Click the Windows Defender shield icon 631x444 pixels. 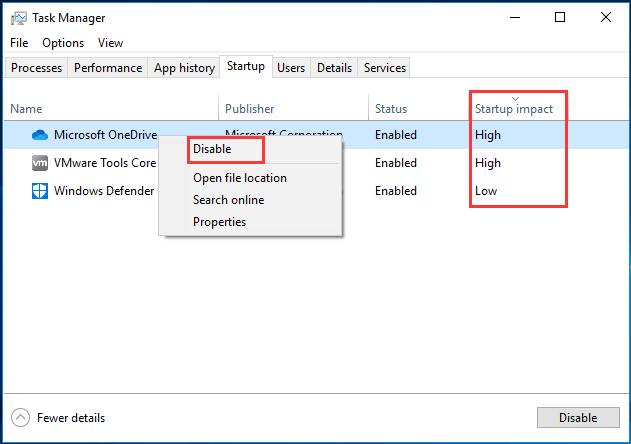tap(40, 191)
